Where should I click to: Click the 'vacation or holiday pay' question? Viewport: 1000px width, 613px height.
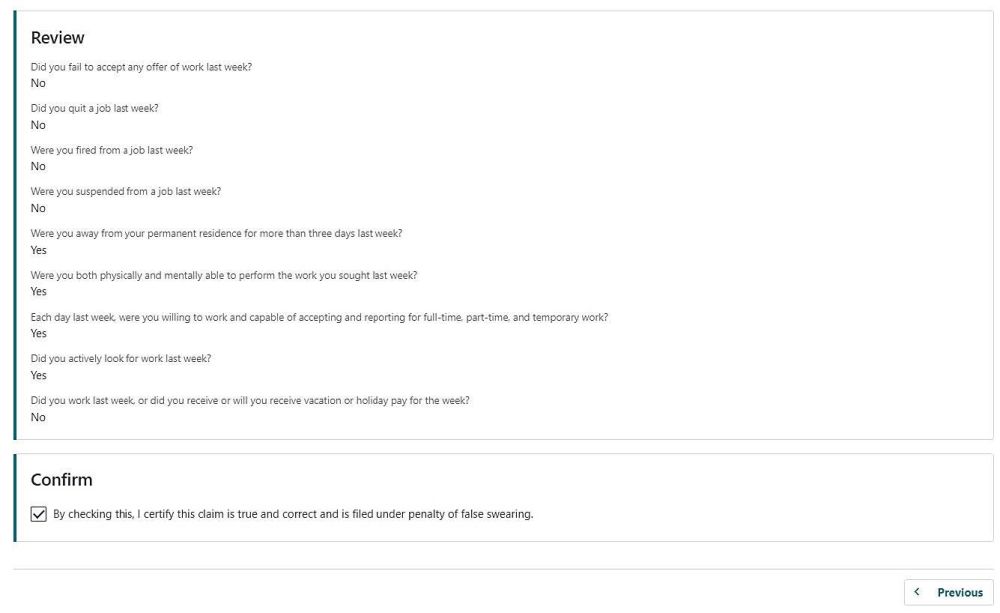250,400
